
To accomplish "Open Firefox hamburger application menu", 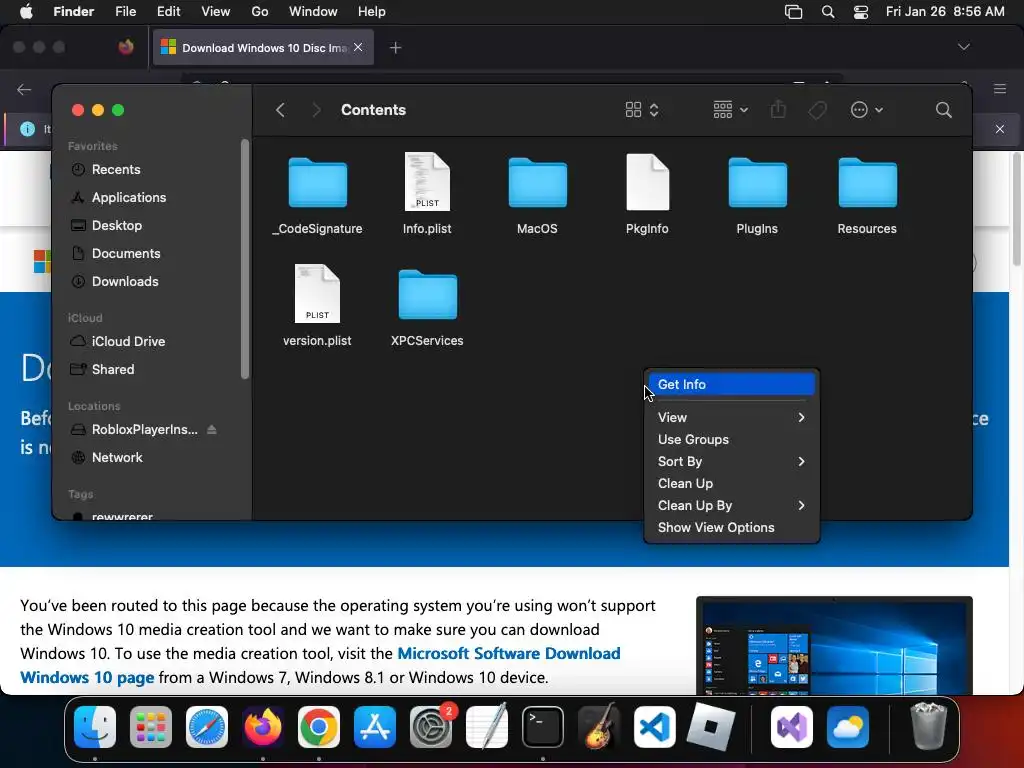I will tap(1000, 89).
